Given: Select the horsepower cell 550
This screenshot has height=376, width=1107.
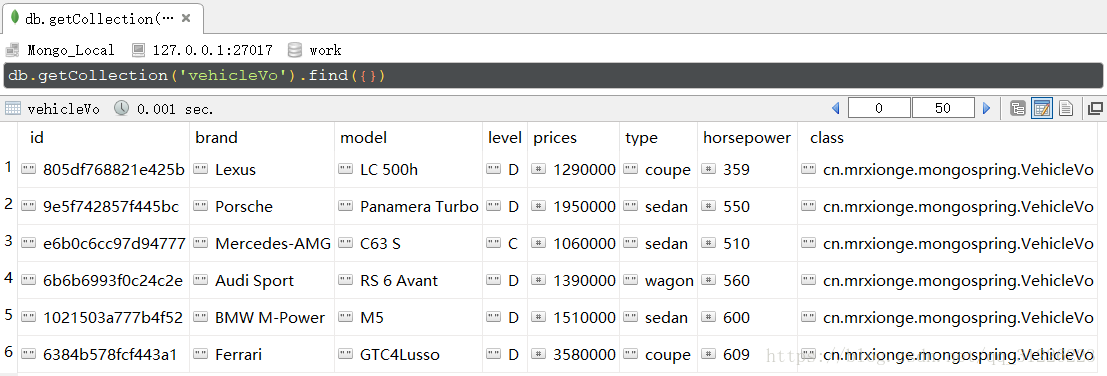Looking at the screenshot, I should [x=748, y=206].
